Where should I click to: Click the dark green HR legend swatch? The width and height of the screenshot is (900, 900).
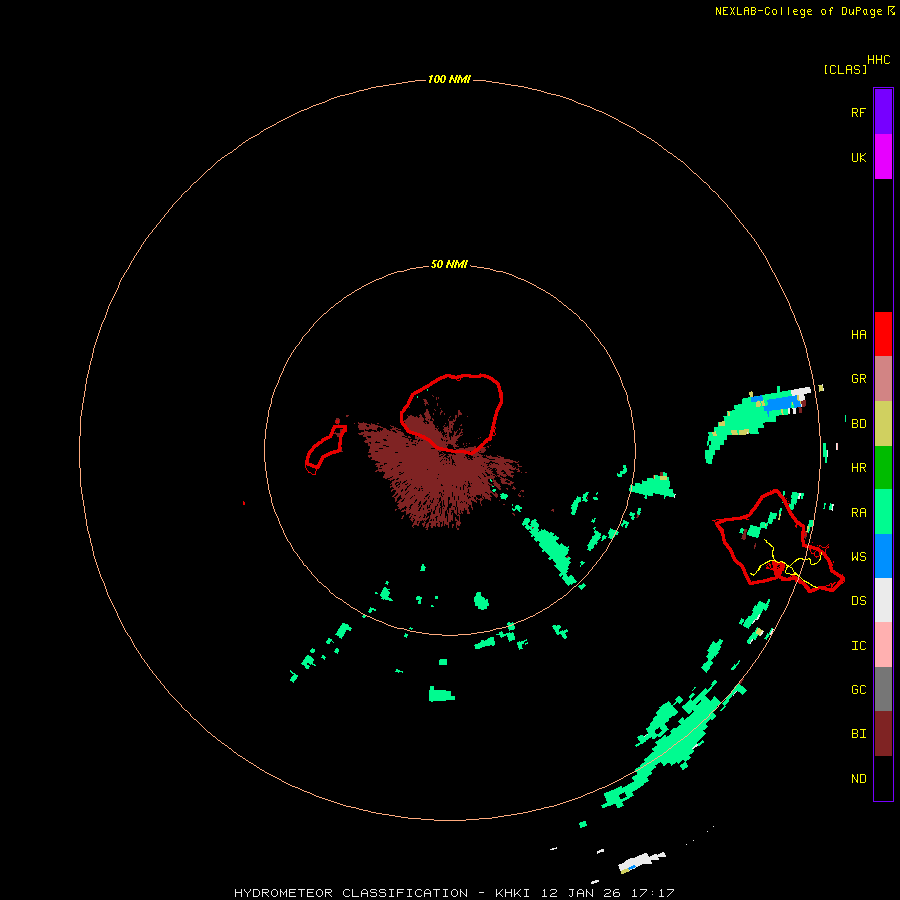coord(883,468)
